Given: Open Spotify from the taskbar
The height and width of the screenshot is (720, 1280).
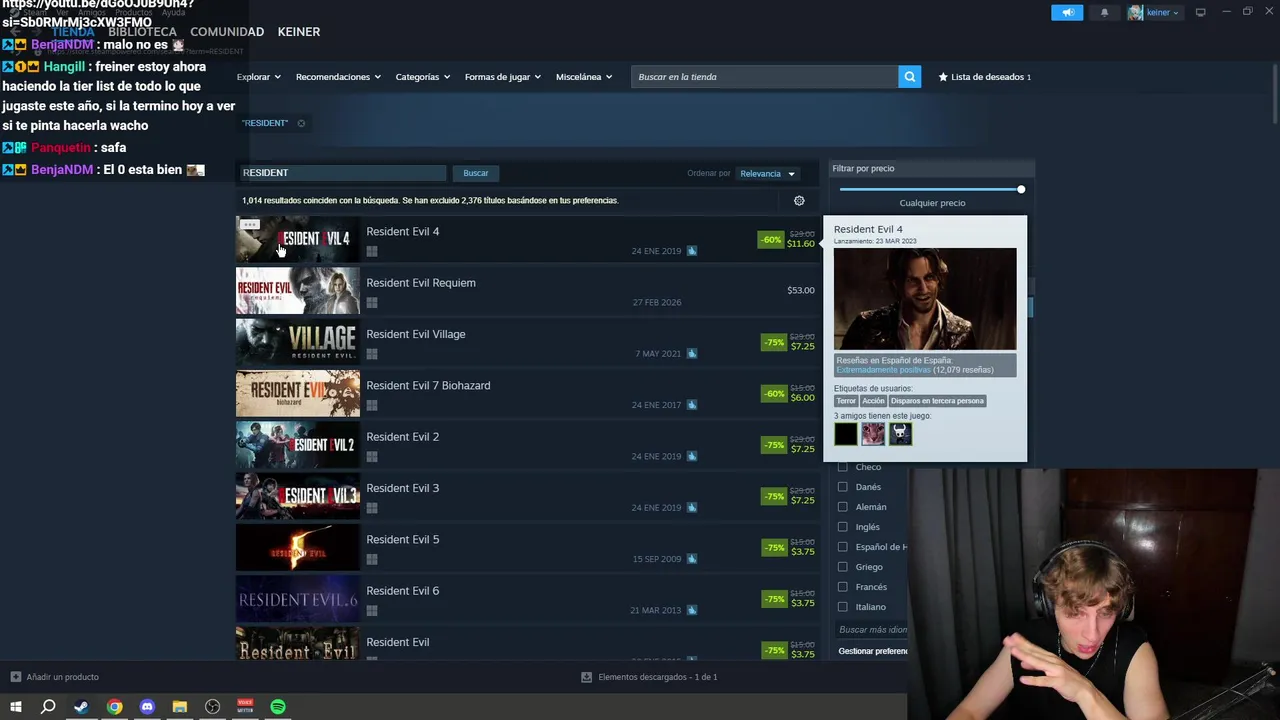Looking at the screenshot, I should pyautogui.click(x=278, y=707).
